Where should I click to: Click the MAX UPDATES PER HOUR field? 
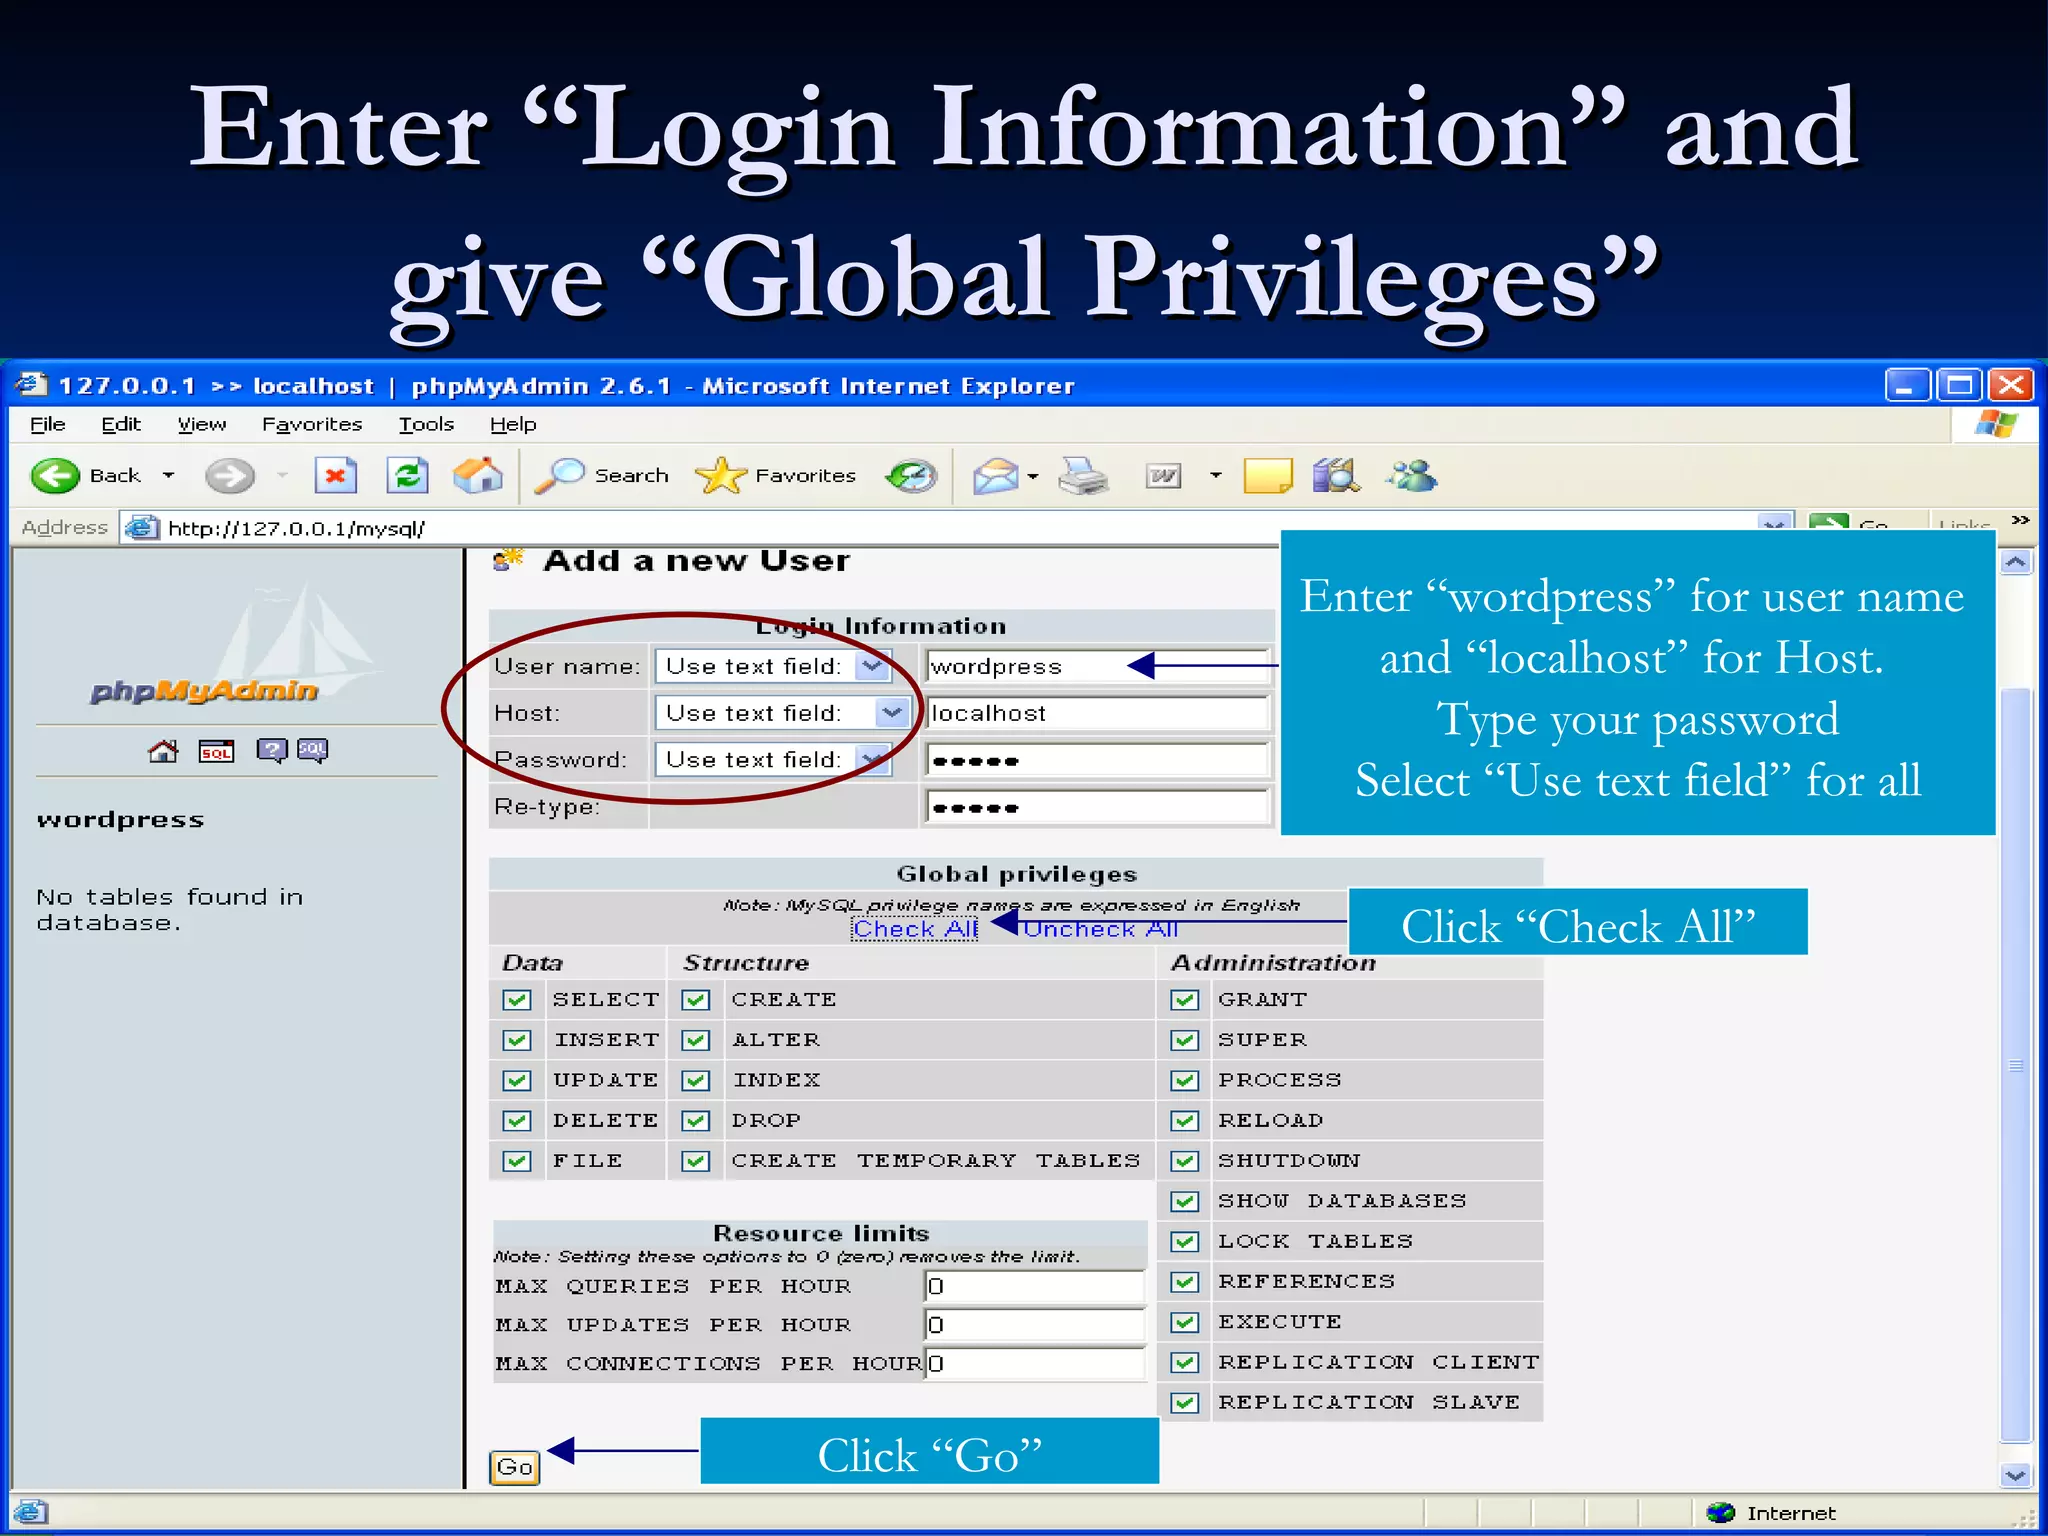tap(1034, 1325)
